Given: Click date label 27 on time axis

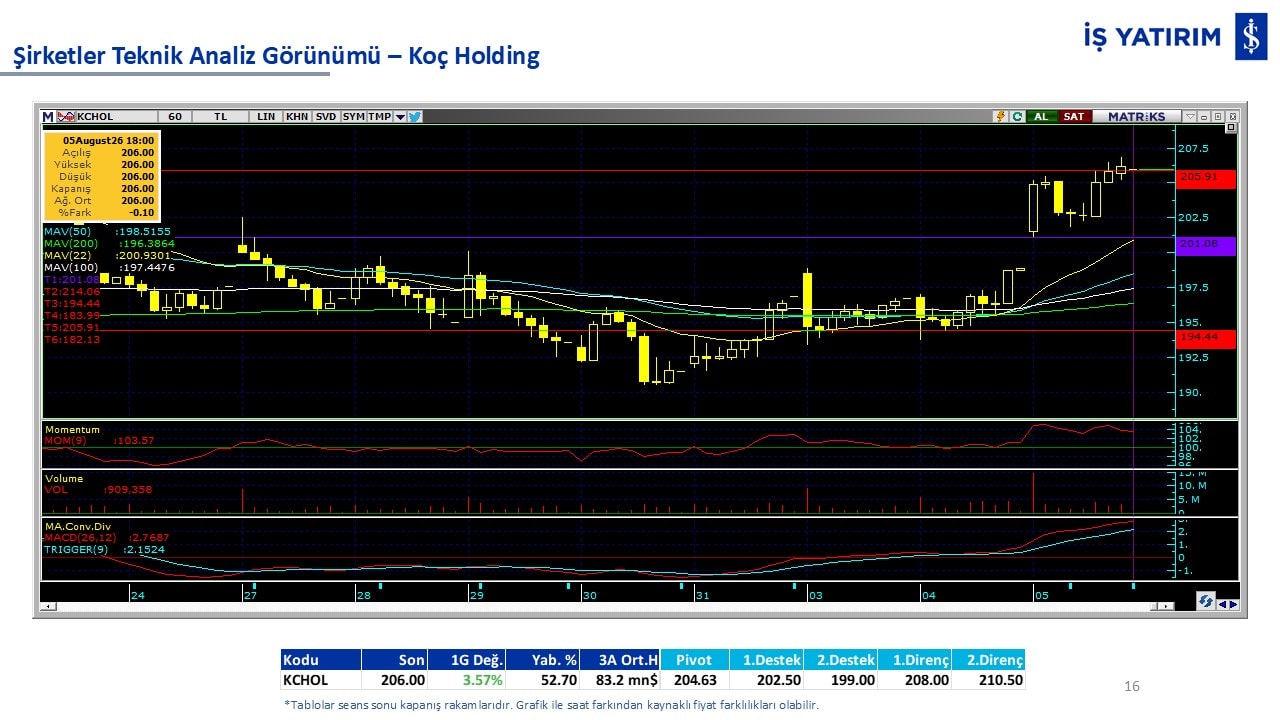Looking at the screenshot, I should (x=250, y=595).
